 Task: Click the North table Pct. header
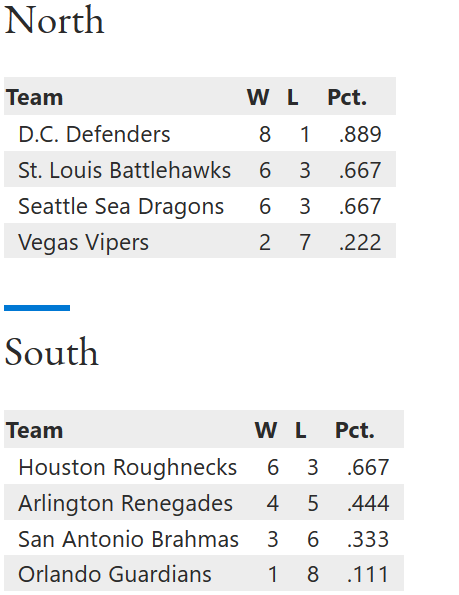[x=347, y=98]
